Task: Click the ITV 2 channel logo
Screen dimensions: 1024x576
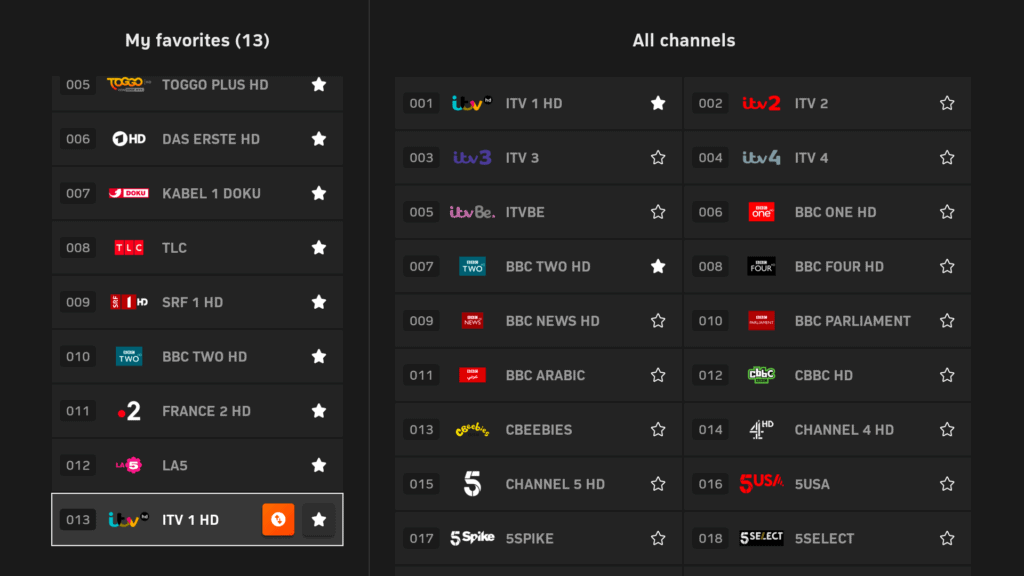Action: pos(761,103)
